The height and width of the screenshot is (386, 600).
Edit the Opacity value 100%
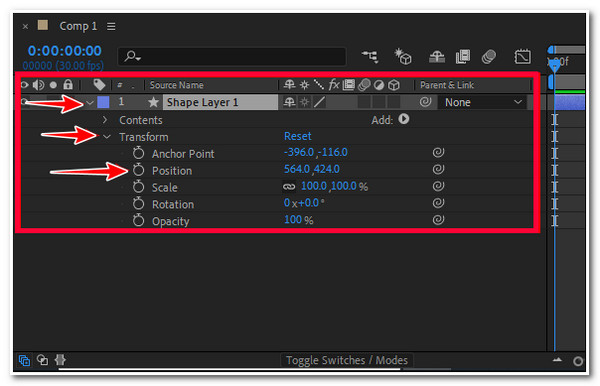tap(298, 220)
